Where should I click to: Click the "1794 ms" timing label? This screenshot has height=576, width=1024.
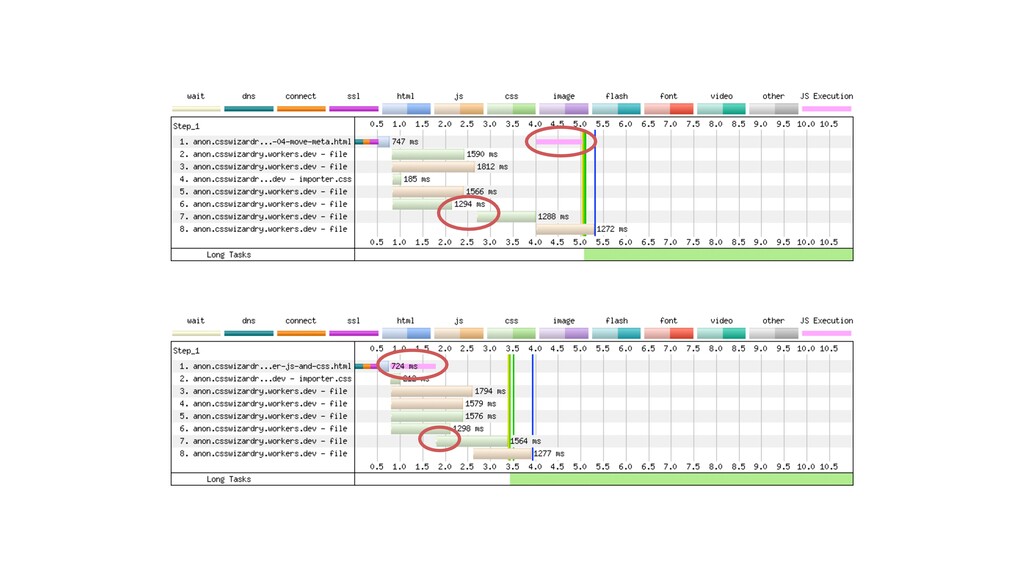490,391
